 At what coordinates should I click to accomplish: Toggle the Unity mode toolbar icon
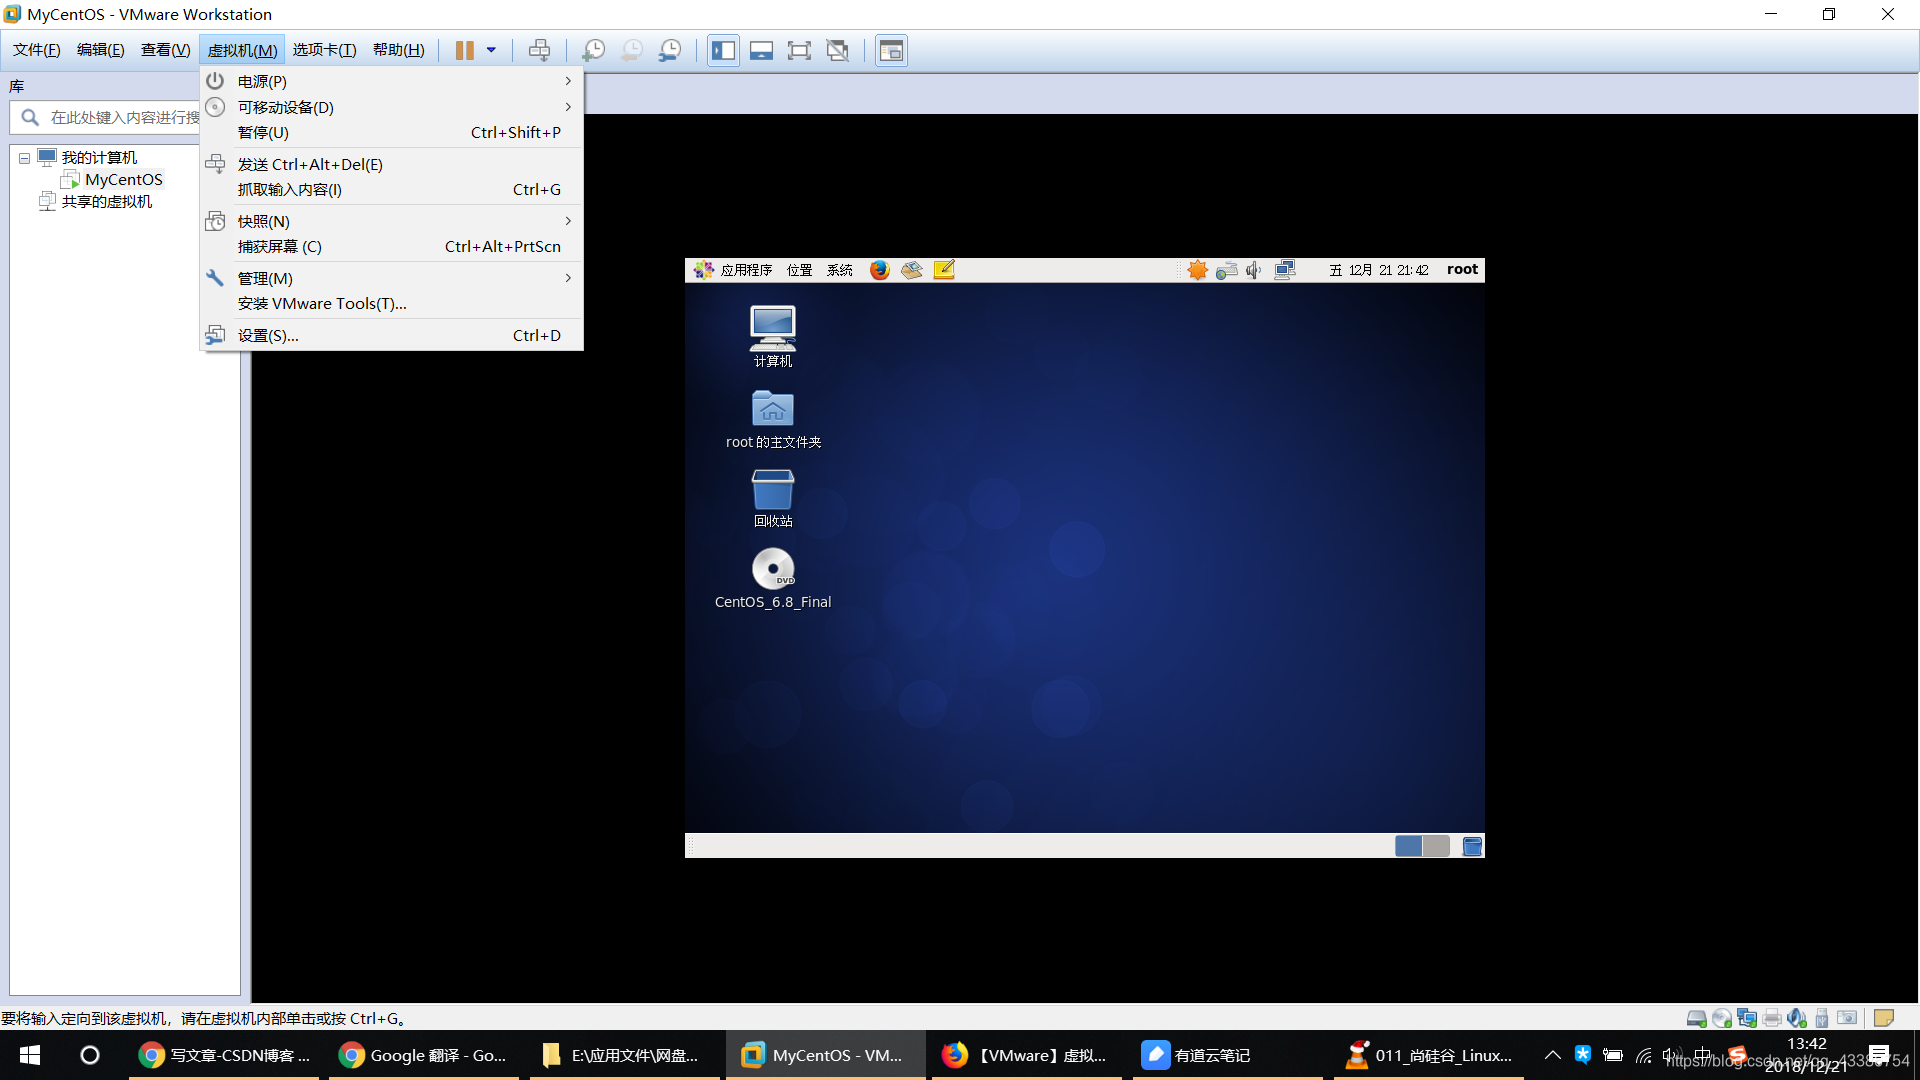pos(838,50)
